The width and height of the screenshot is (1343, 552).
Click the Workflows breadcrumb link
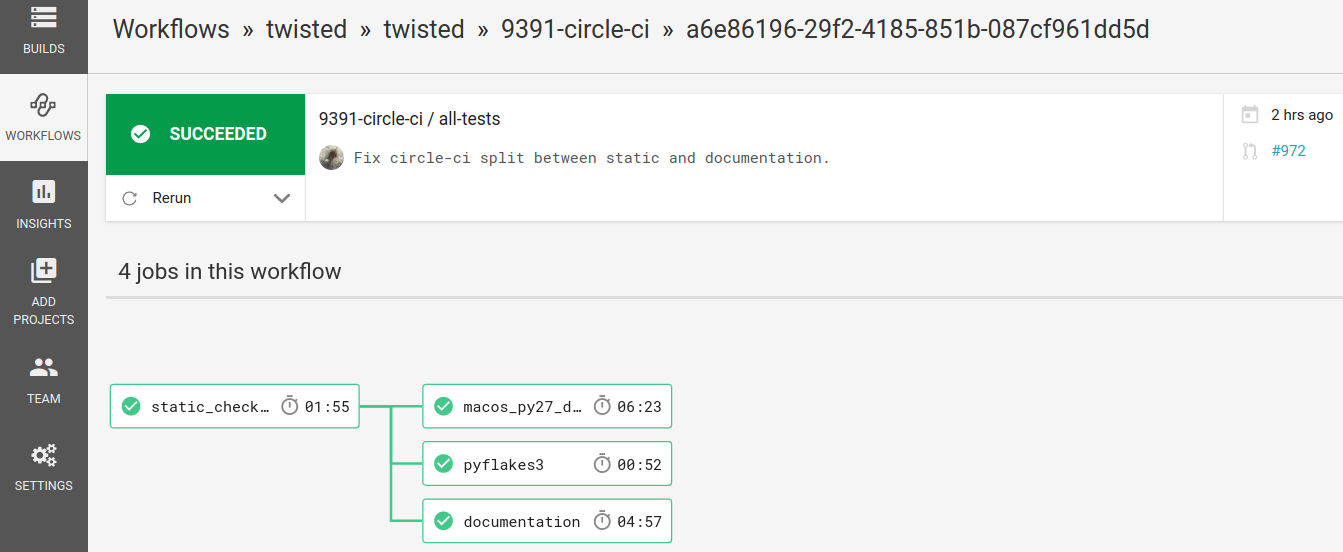coord(171,30)
